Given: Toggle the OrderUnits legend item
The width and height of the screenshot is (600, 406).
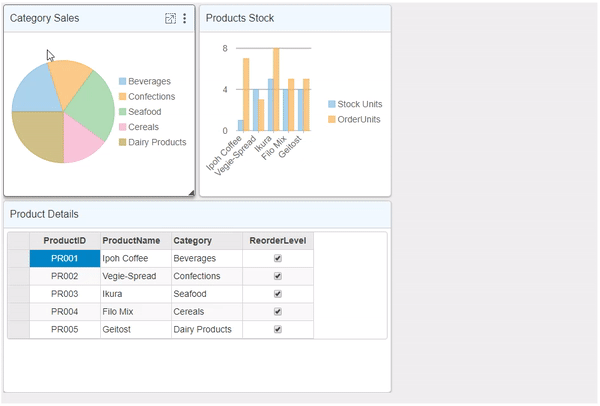Looking at the screenshot, I should (359, 120).
